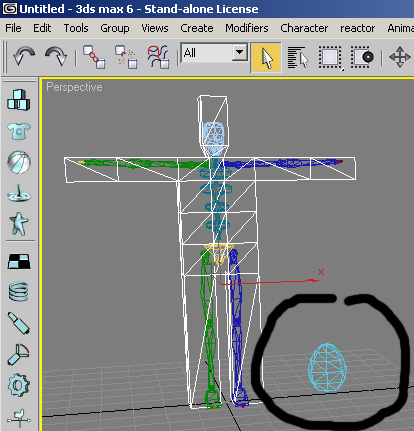This screenshot has height=431, width=414.
Task: Click the reactor Rigid Body Collection icon
Action: point(19,100)
